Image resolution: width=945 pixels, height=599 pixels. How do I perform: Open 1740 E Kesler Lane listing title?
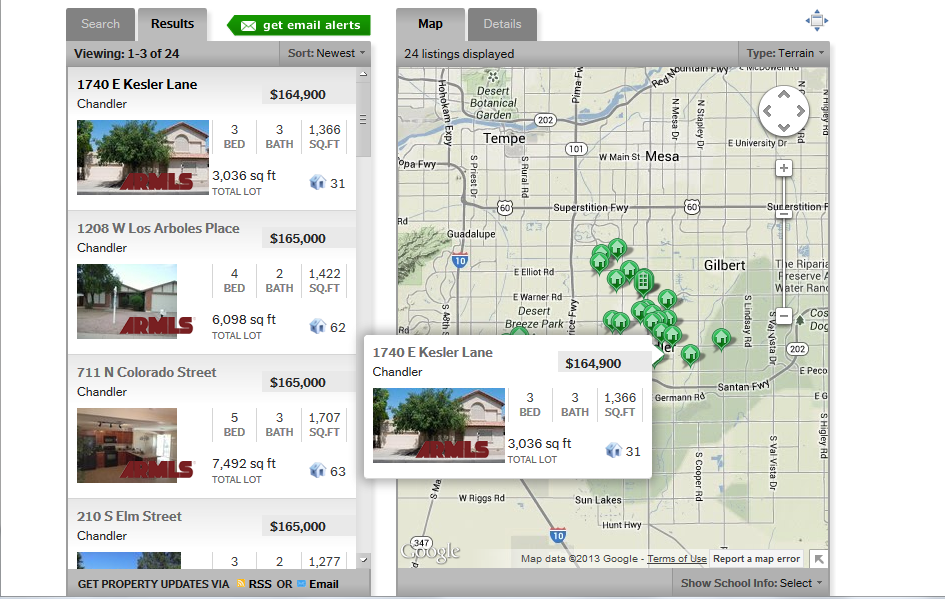[x=137, y=84]
